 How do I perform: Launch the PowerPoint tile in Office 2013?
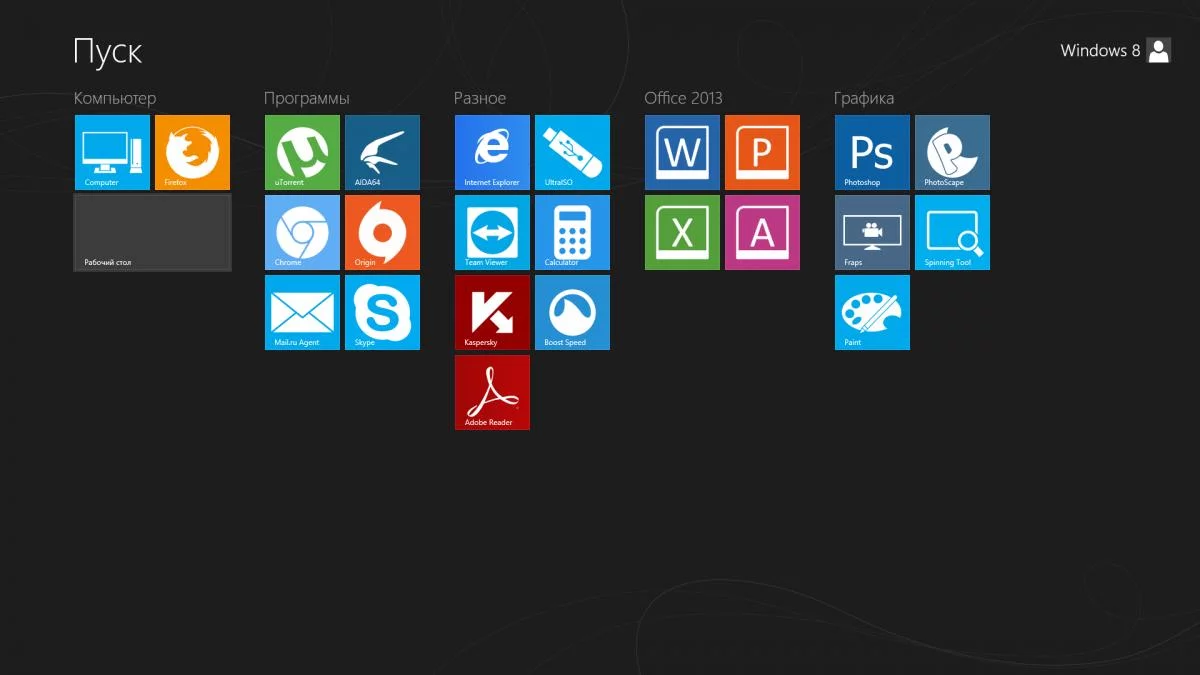(762, 152)
